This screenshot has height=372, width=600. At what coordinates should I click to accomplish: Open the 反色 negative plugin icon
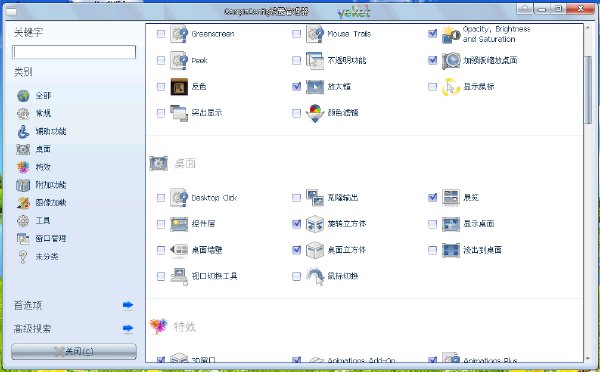(x=179, y=86)
